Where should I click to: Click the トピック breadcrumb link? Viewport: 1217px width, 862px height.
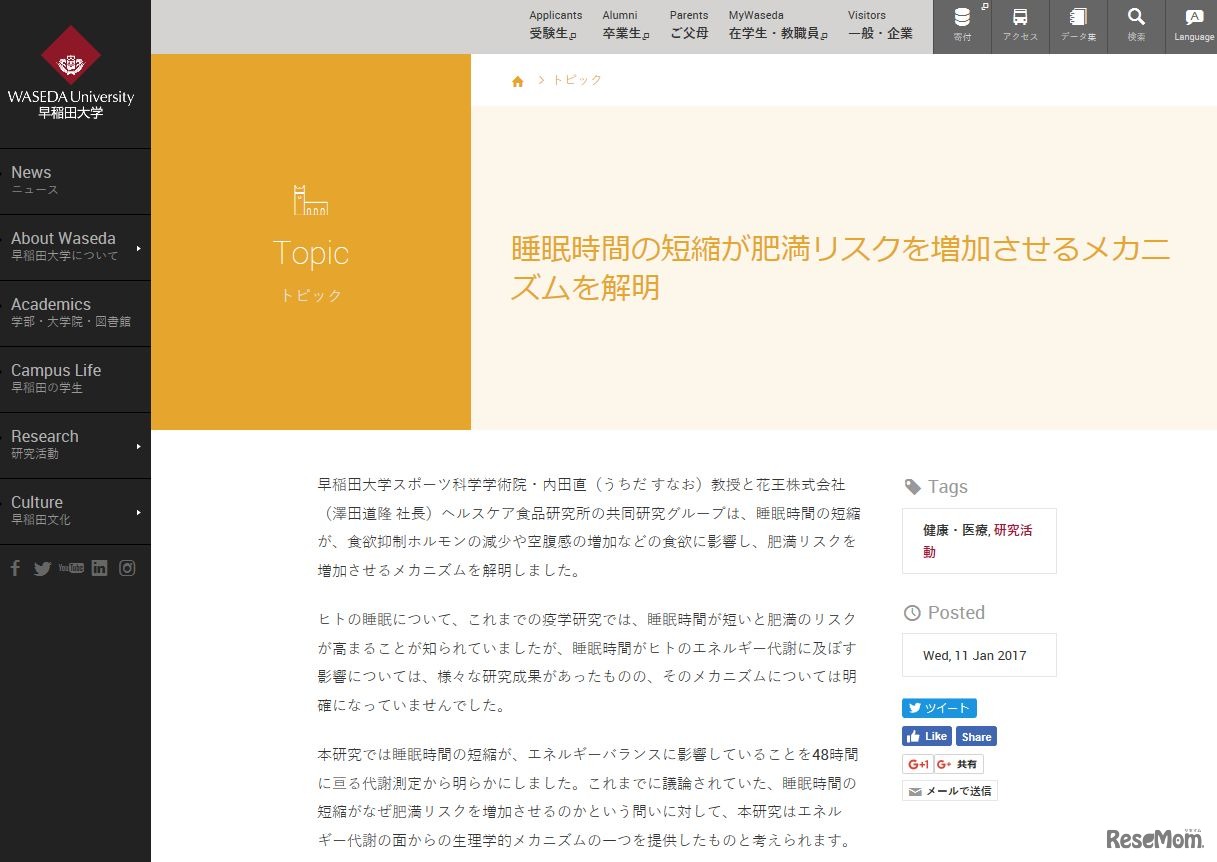pos(577,80)
